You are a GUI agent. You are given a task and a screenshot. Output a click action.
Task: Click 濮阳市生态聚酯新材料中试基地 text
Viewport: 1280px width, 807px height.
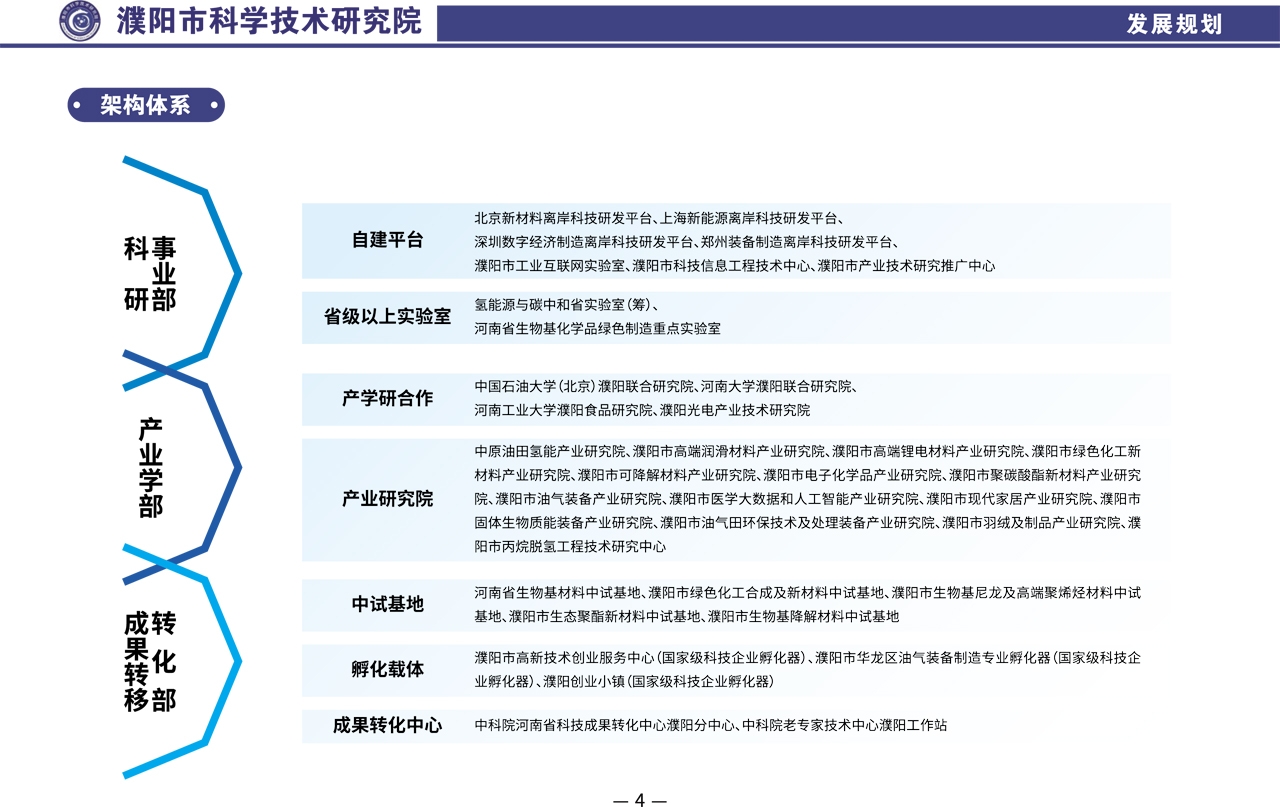[x=605, y=617]
